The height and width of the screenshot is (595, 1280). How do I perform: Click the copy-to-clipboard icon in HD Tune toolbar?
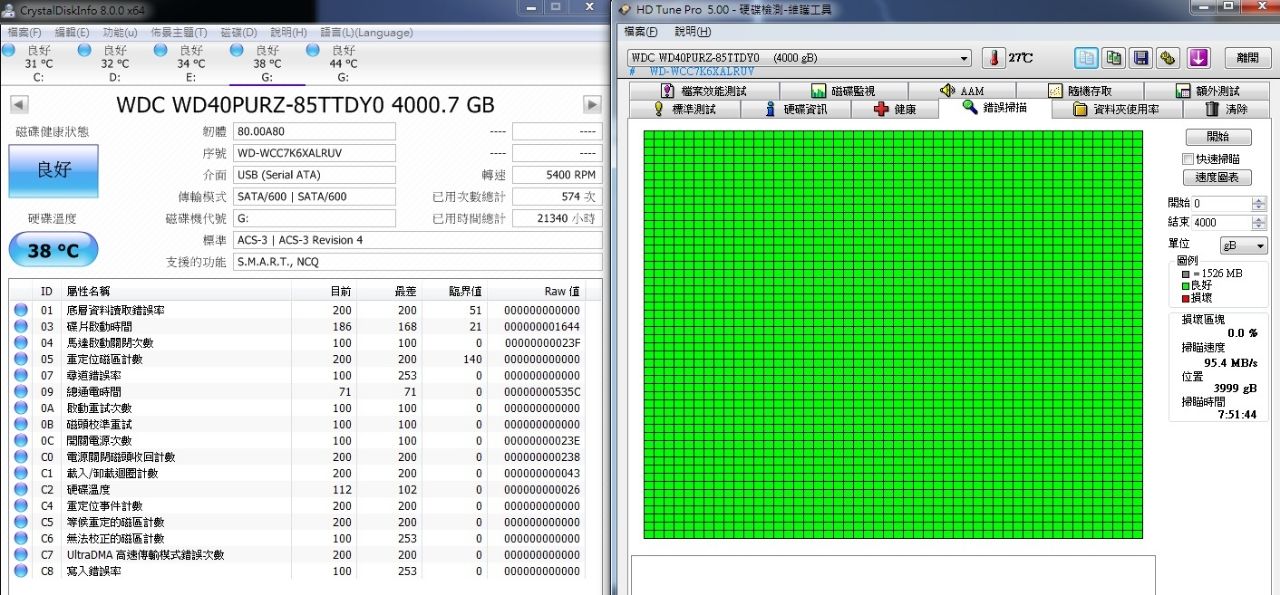point(1087,58)
